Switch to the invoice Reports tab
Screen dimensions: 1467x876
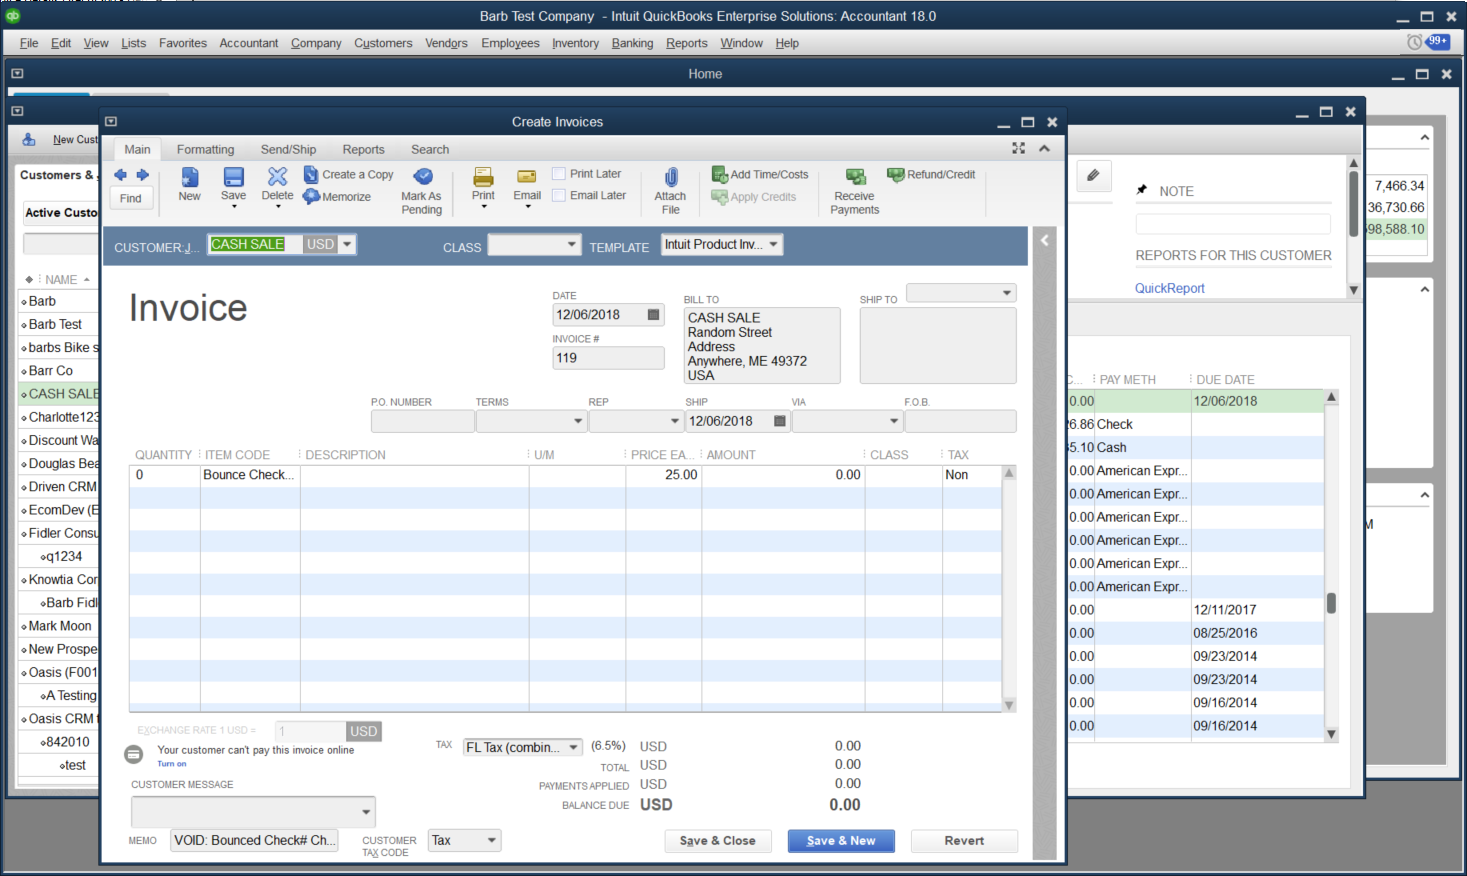pos(363,149)
